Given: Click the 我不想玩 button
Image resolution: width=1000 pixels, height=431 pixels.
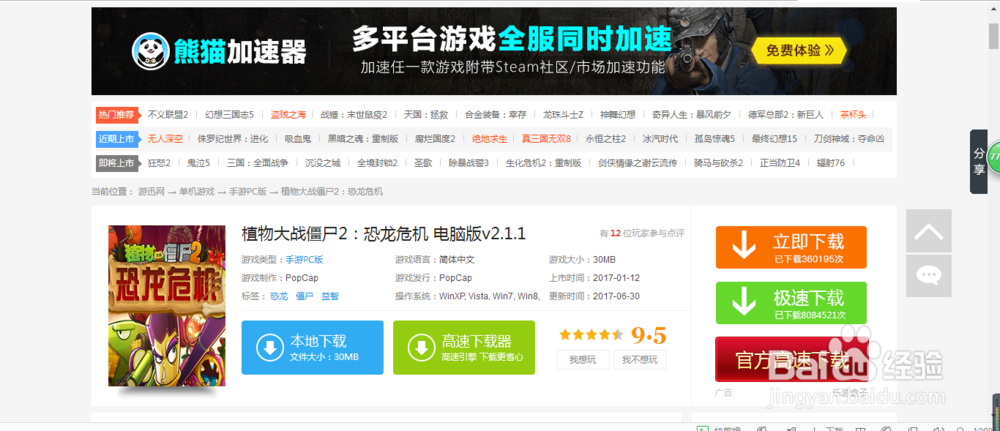Looking at the screenshot, I should click(x=640, y=360).
